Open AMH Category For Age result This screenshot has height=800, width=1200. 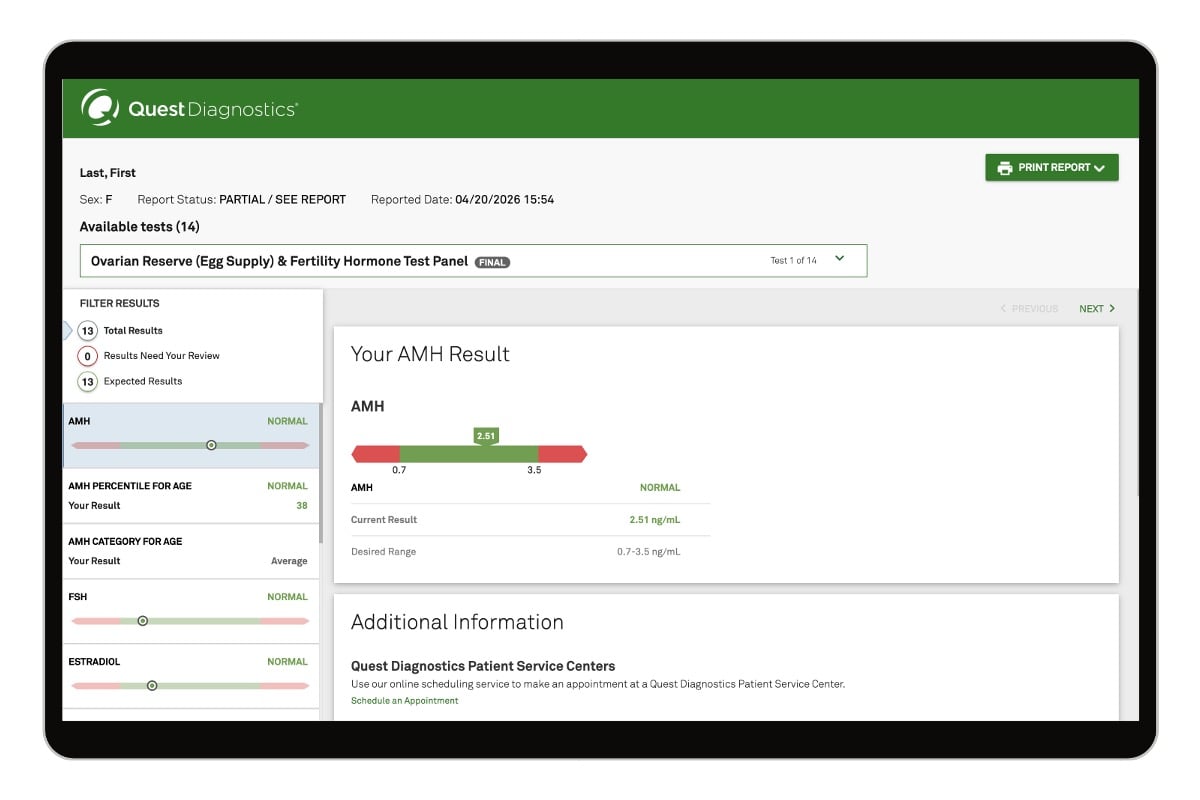coord(190,551)
